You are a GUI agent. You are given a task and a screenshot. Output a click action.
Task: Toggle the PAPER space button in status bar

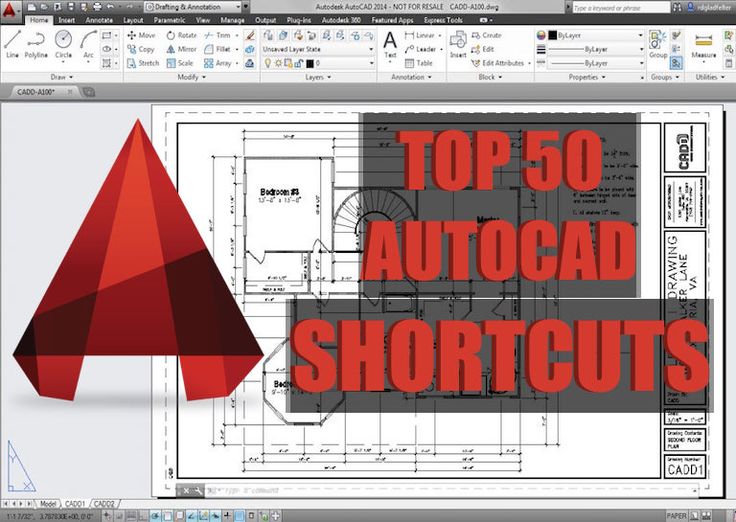pos(676,516)
